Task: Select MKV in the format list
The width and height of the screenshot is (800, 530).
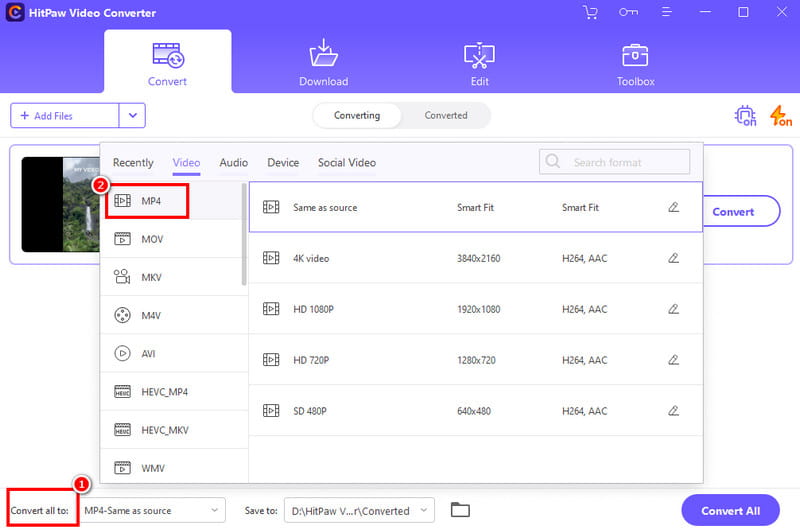Action: coord(152,277)
